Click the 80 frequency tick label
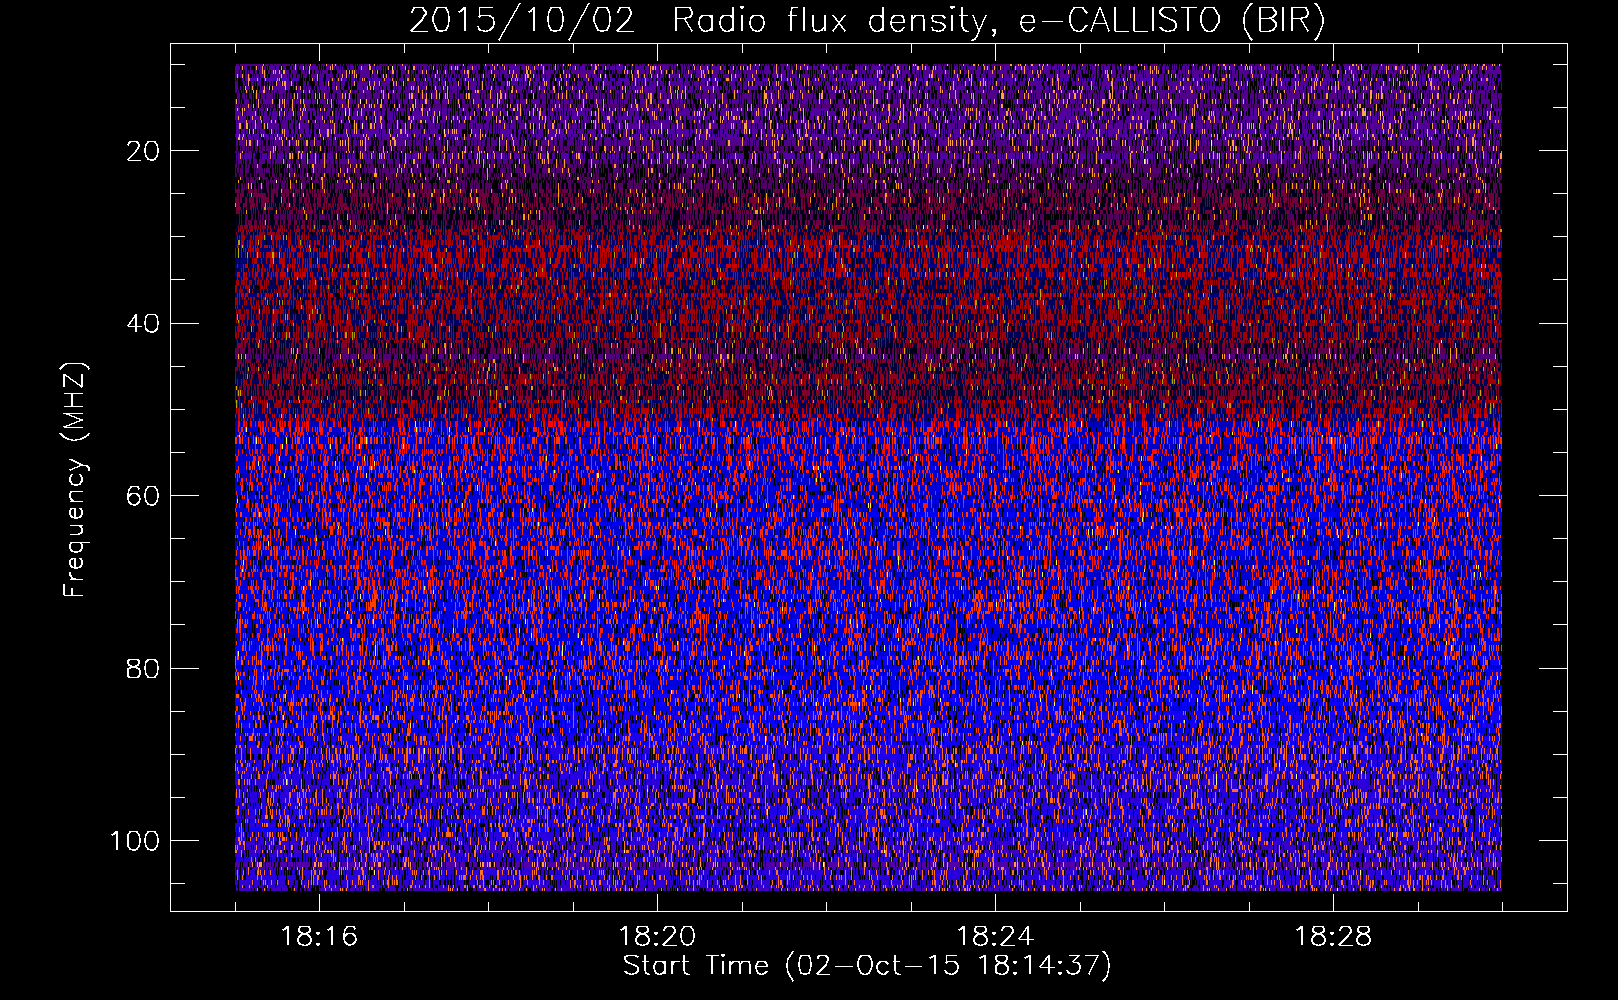Viewport: 1618px width, 1000px height. coord(144,669)
